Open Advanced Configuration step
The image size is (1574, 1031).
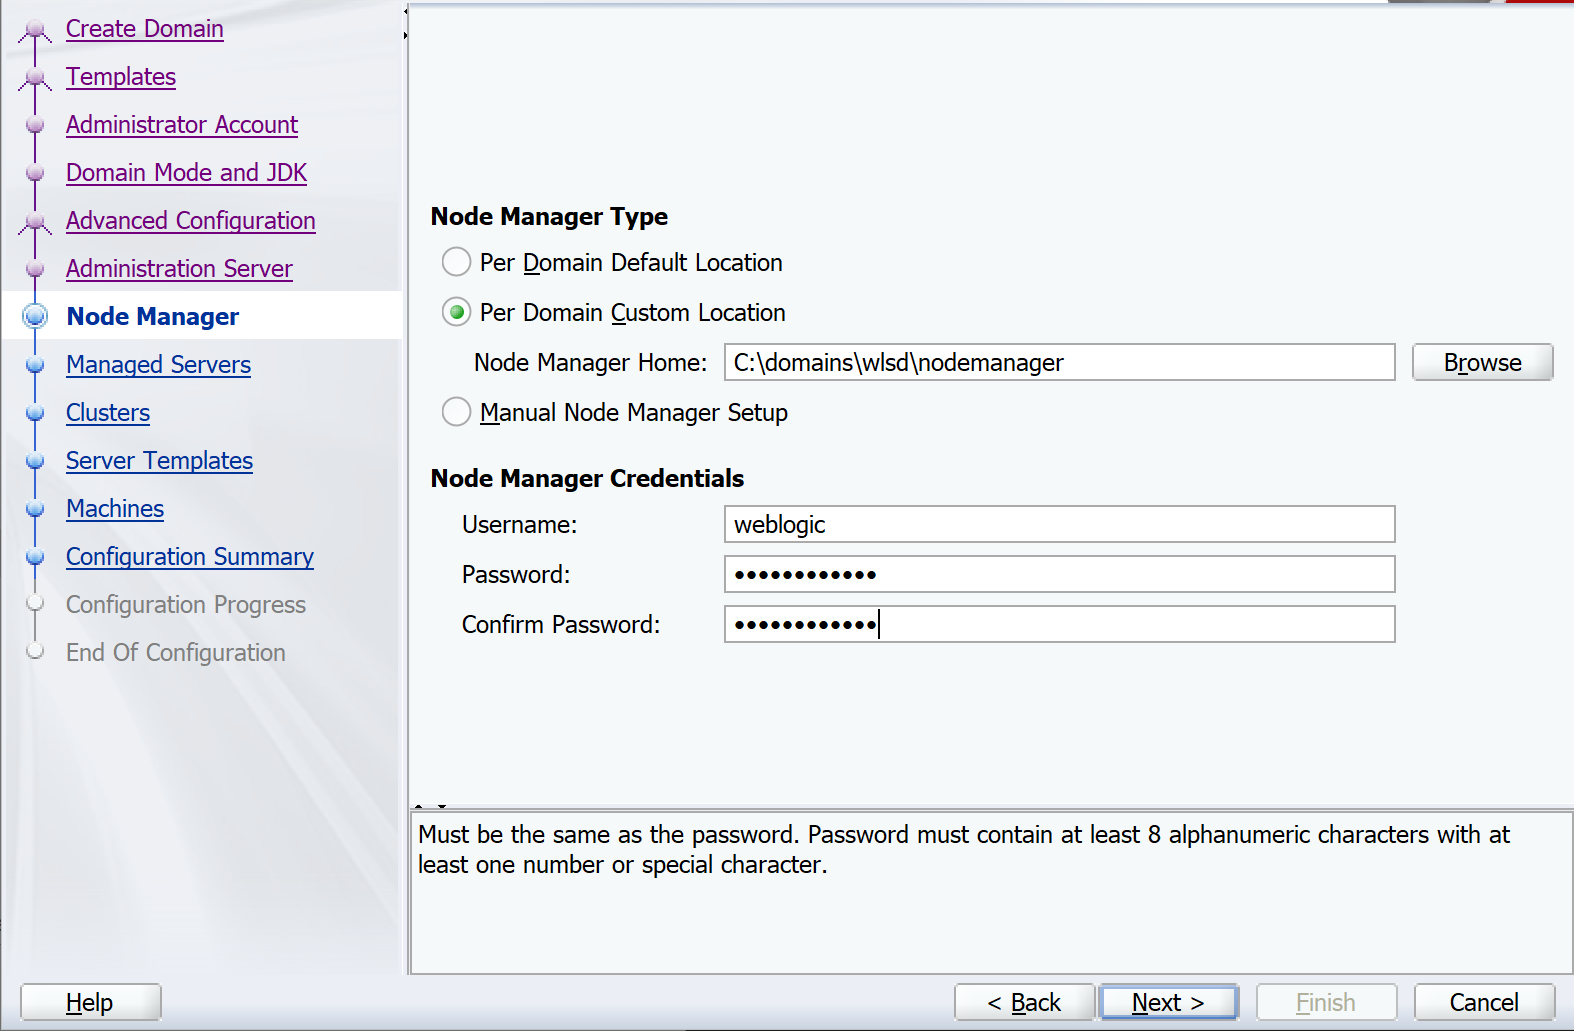pyautogui.click(x=190, y=221)
